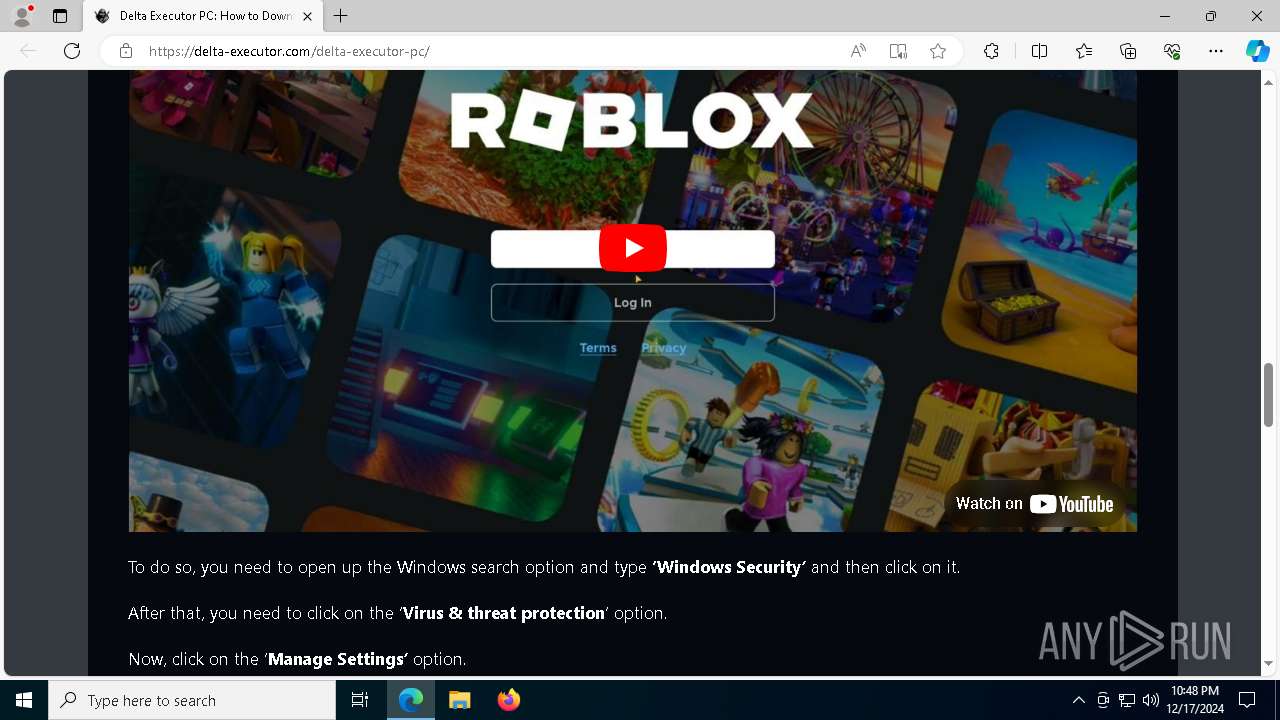Select the Delta Executor PC tab
Viewport: 1280px width, 720px height.
(x=203, y=16)
